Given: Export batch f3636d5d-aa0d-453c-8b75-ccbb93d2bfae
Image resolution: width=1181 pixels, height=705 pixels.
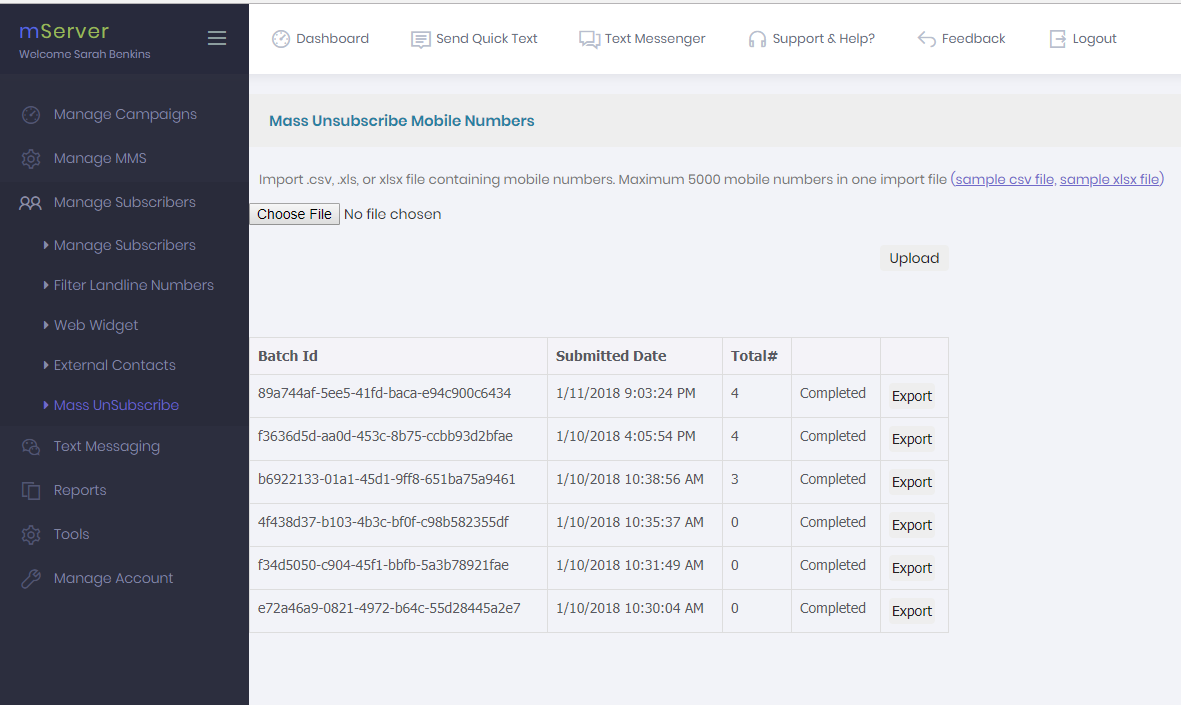Looking at the screenshot, I should pos(911,439).
